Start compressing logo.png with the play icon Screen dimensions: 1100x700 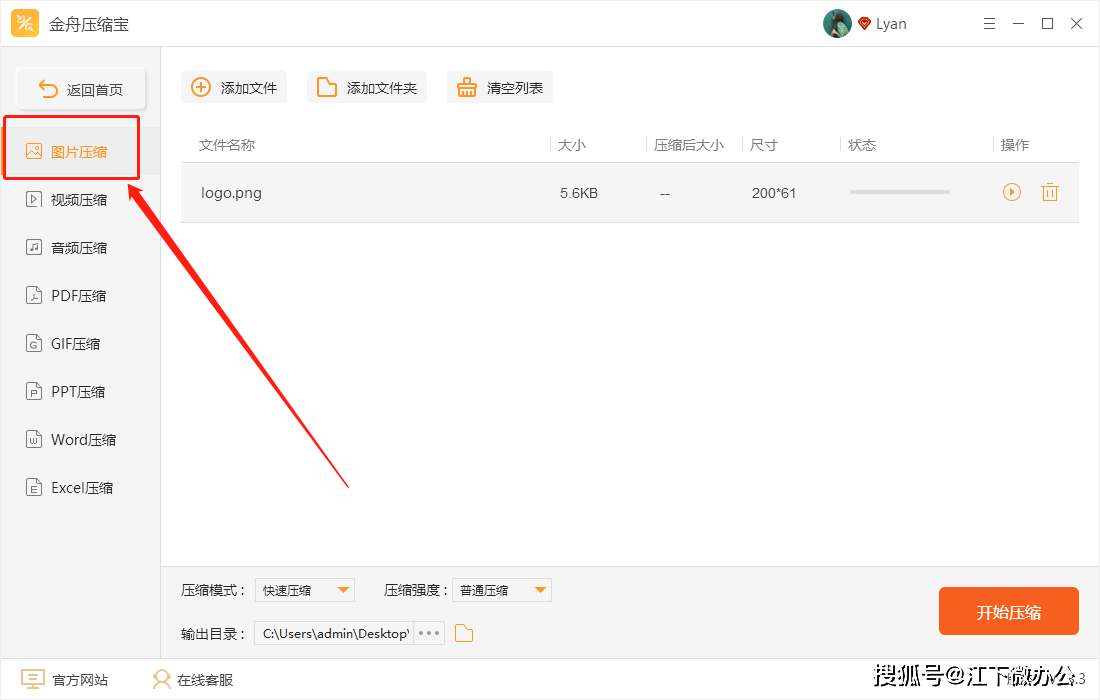[x=1012, y=192]
